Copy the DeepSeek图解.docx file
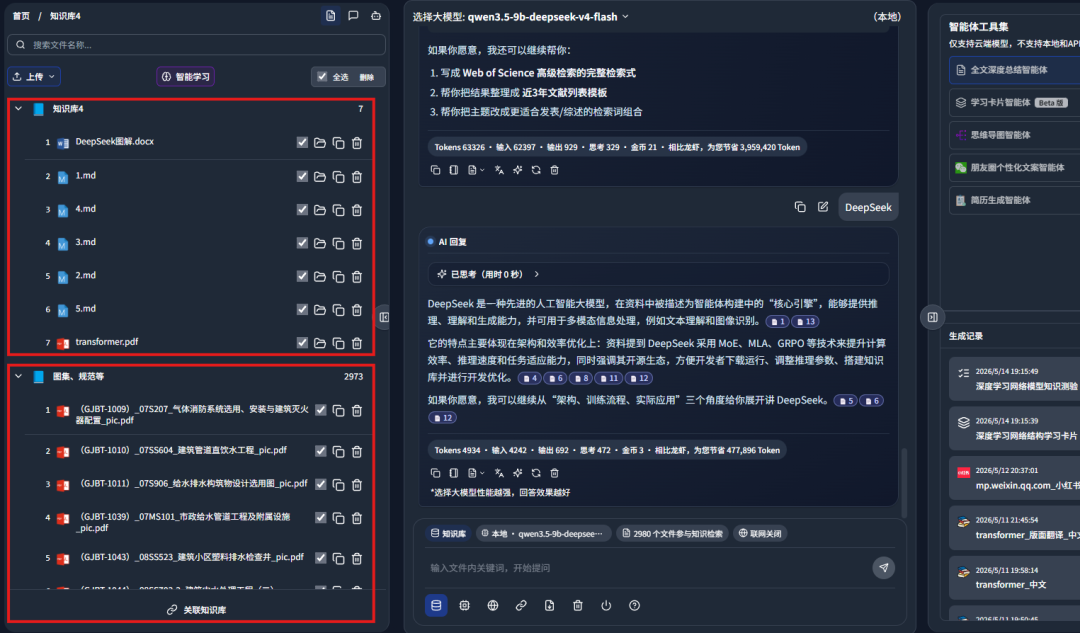Viewport: 1080px width, 633px height. (338, 143)
